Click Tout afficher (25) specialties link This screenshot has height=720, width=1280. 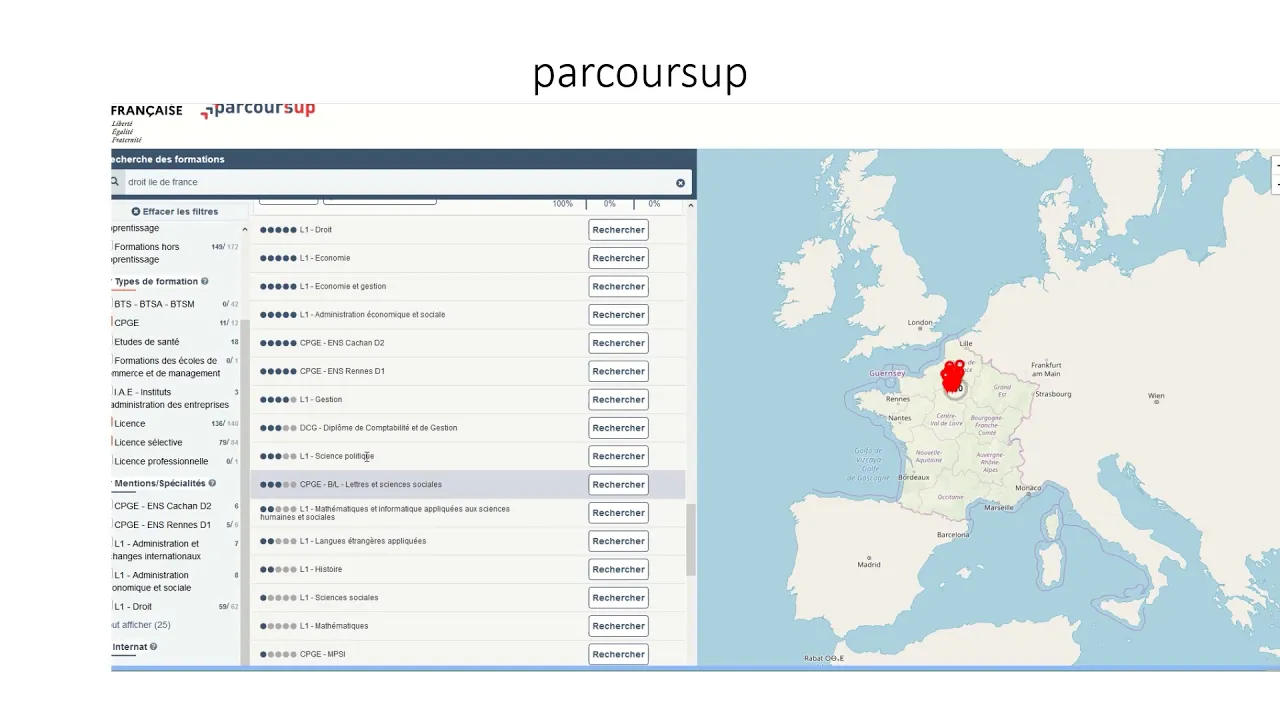[x=141, y=625]
